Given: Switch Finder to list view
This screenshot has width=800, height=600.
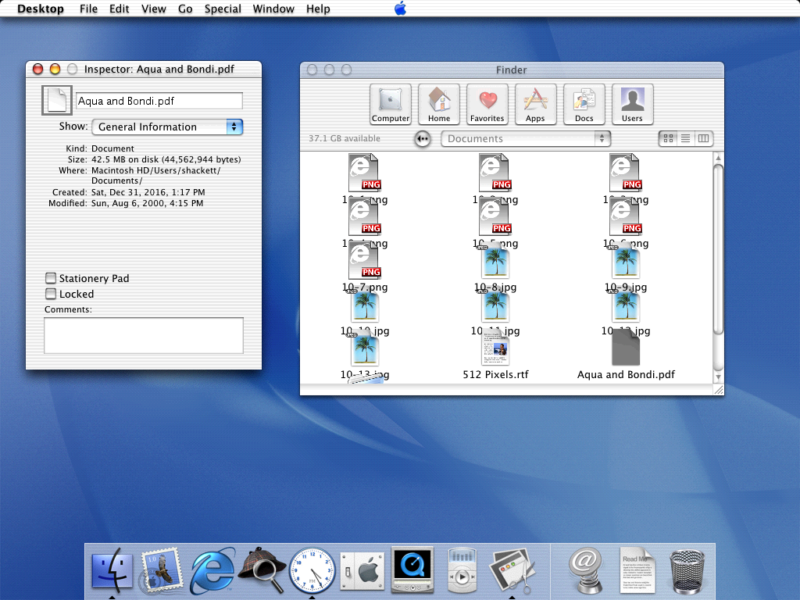Looking at the screenshot, I should [686, 138].
